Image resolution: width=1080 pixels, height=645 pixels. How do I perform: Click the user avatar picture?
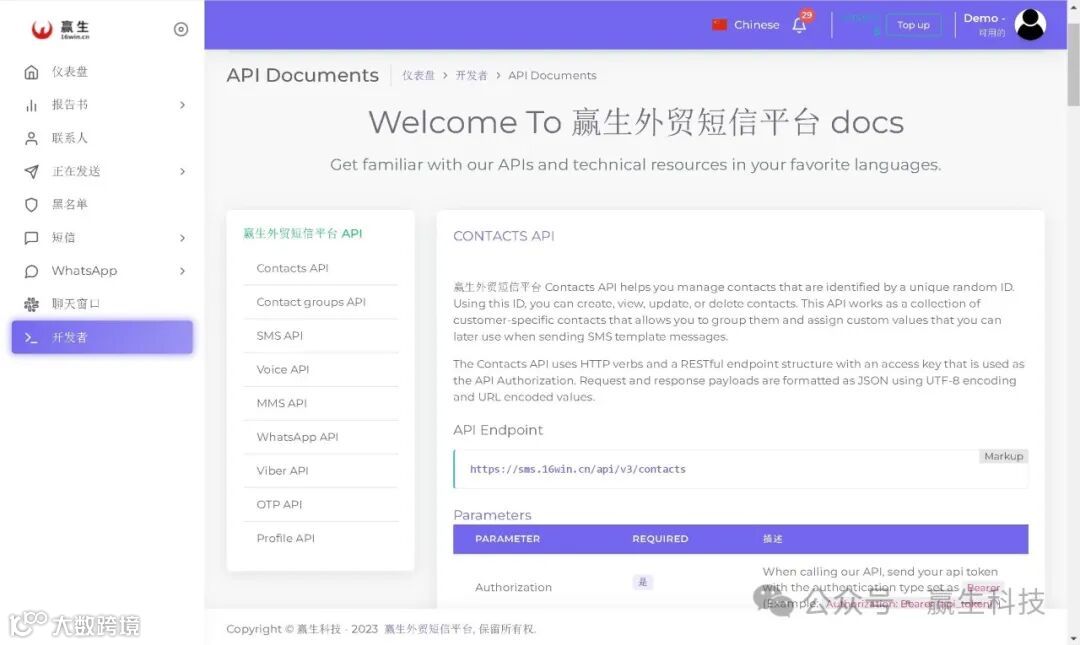click(x=1030, y=25)
